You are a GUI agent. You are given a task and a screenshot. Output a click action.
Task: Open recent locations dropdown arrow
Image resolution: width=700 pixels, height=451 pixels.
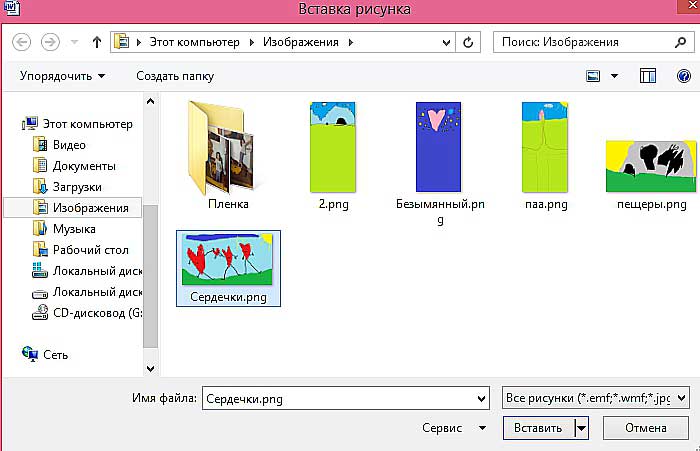click(75, 42)
